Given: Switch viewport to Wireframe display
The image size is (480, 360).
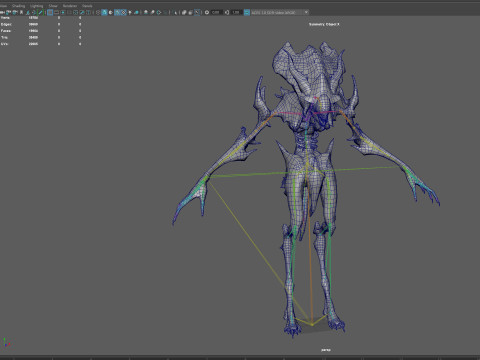Looking at the screenshot, I should (x=98, y=12).
